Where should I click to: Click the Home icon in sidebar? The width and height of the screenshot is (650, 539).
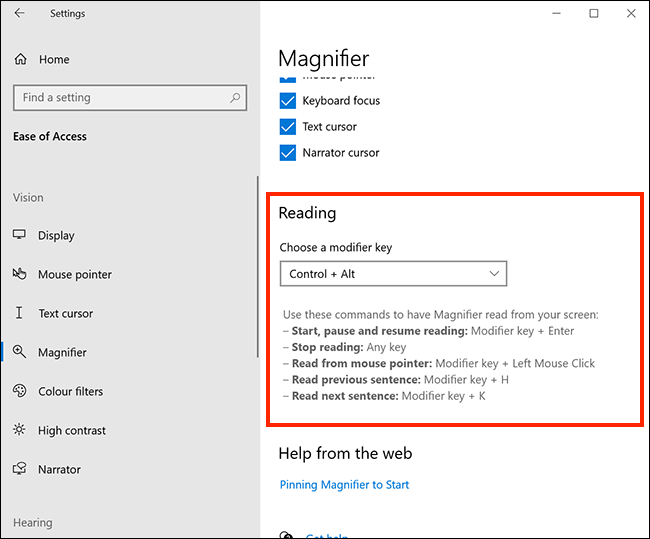(20, 60)
